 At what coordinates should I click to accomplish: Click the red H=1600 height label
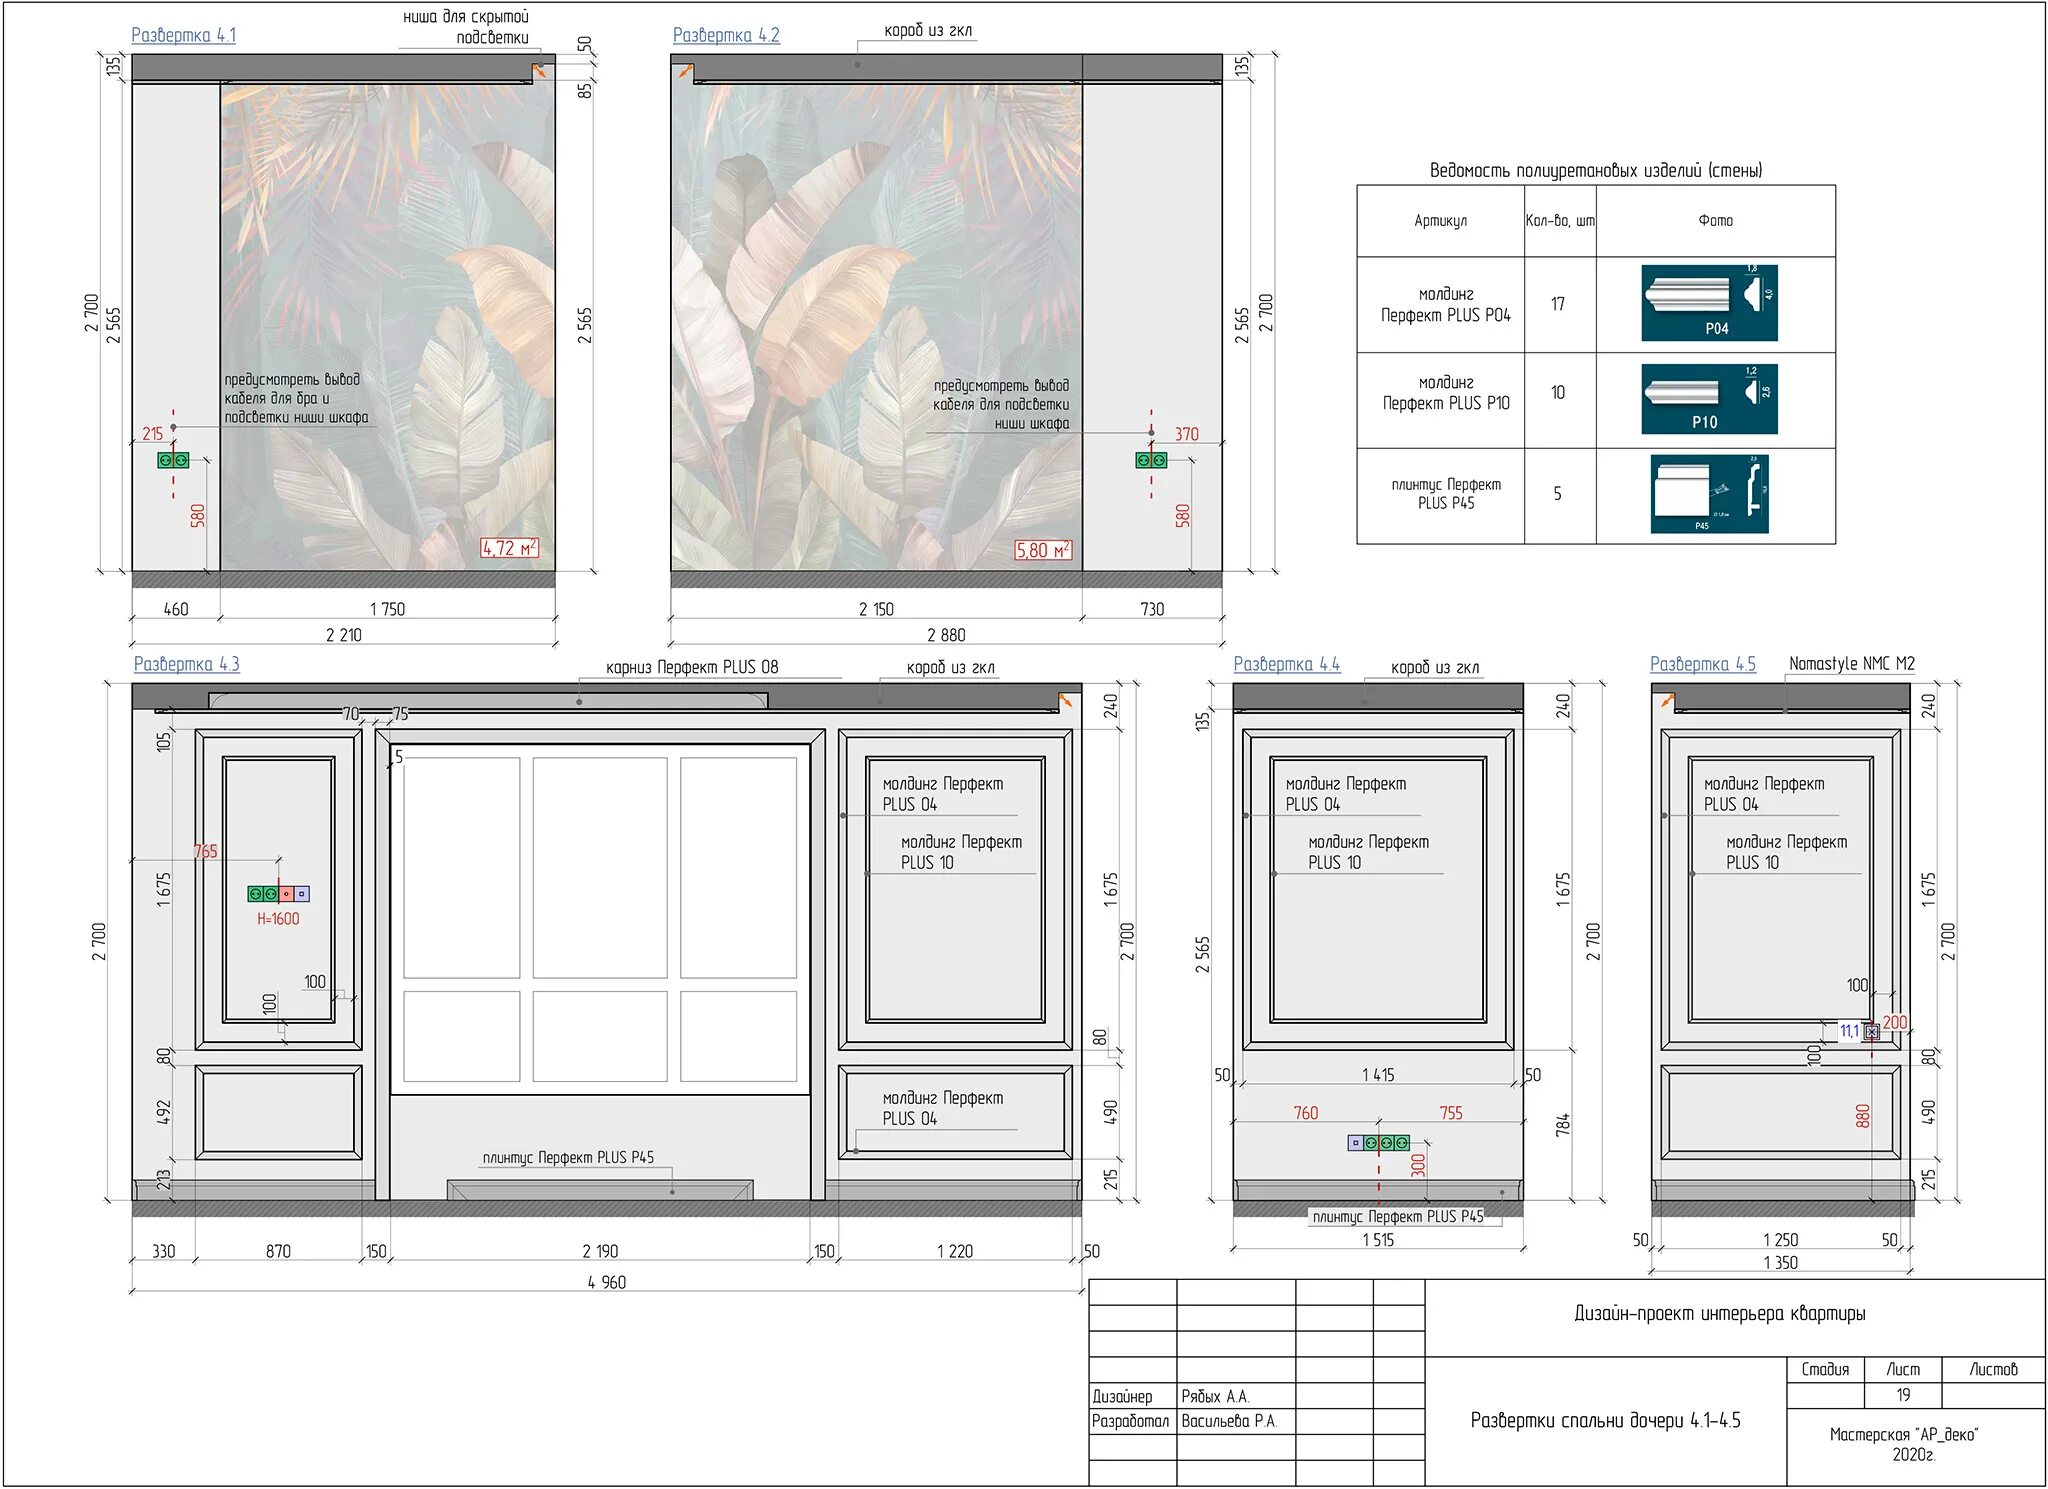tap(278, 919)
